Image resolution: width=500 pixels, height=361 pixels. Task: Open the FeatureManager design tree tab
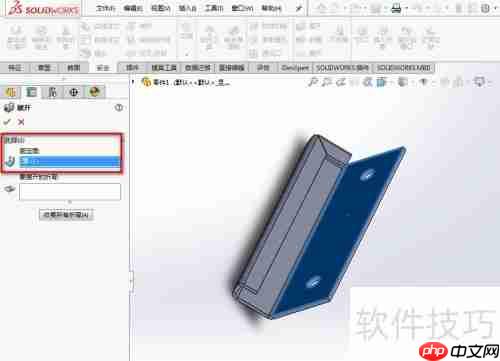(x=11, y=92)
